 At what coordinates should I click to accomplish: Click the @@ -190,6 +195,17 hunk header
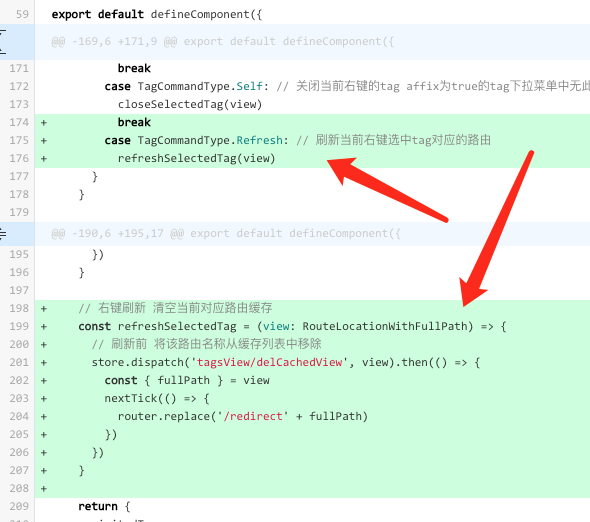coord(226,233)
